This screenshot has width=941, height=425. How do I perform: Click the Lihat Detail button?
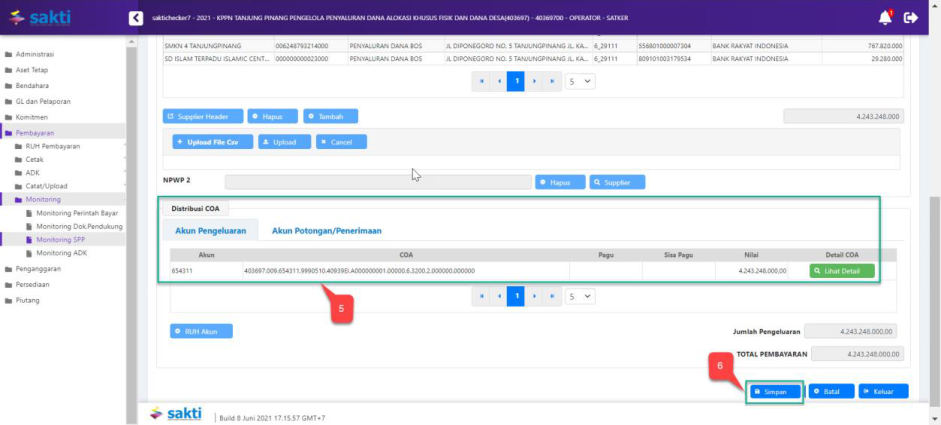[x=841, y=271]
